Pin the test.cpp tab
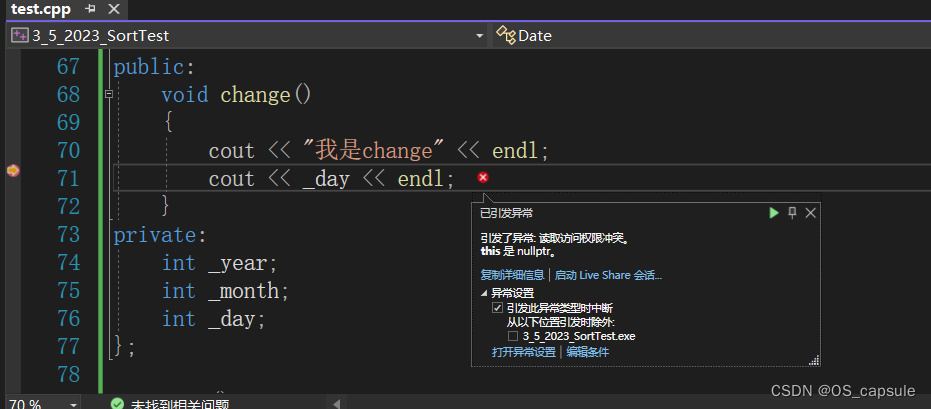The image size is (931, 409). pyautogui.click(x=90, y=9)
